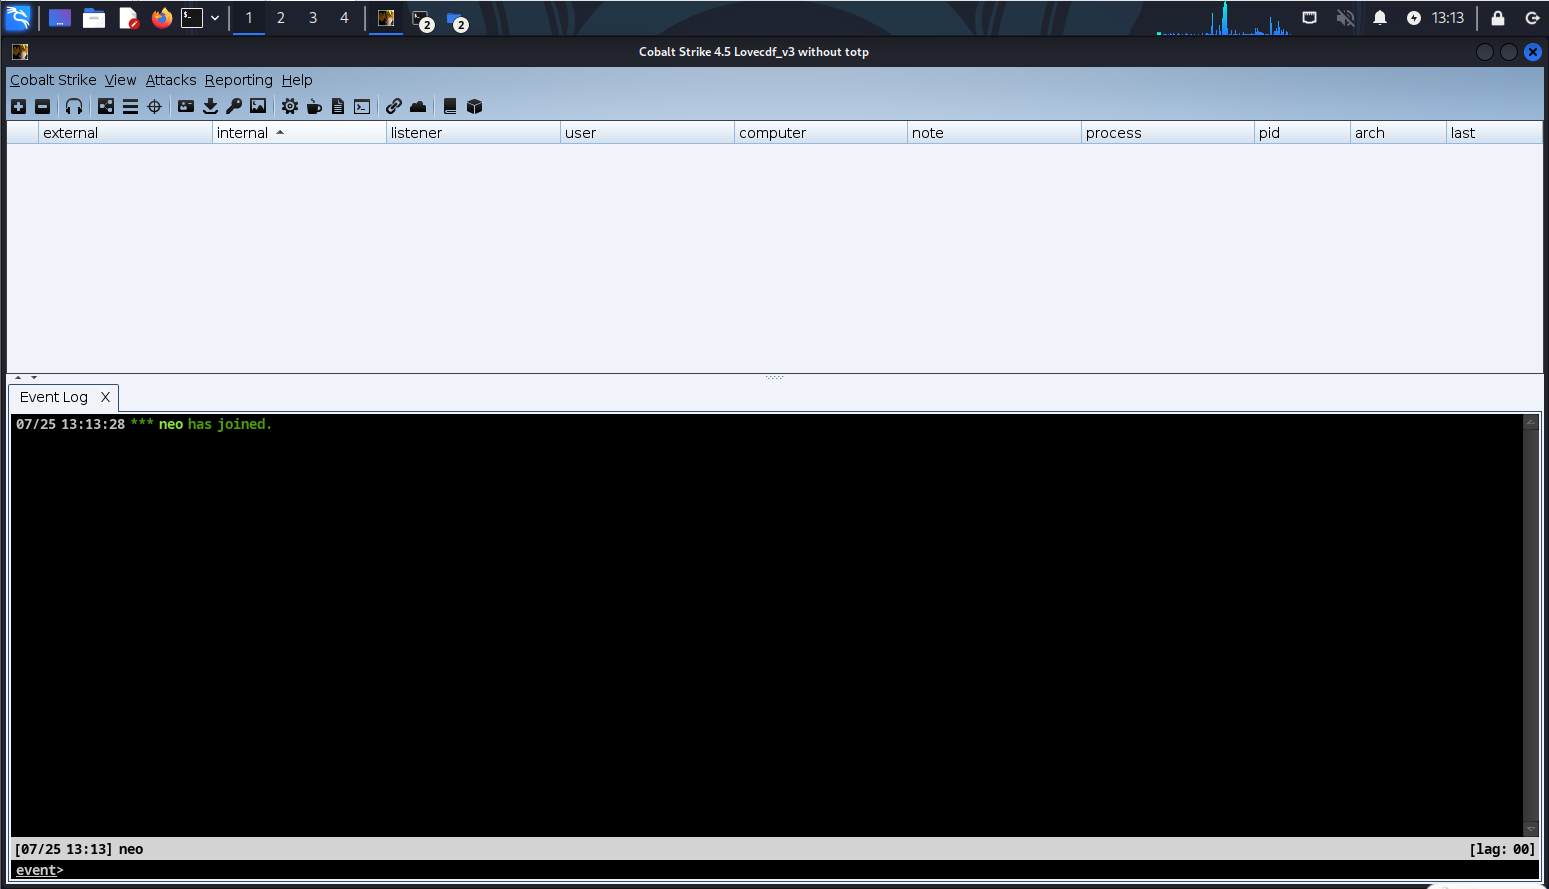Screen dimensions: 1549x889
Task: Open the 13:13 clock panel
Action: (1448, 18)
